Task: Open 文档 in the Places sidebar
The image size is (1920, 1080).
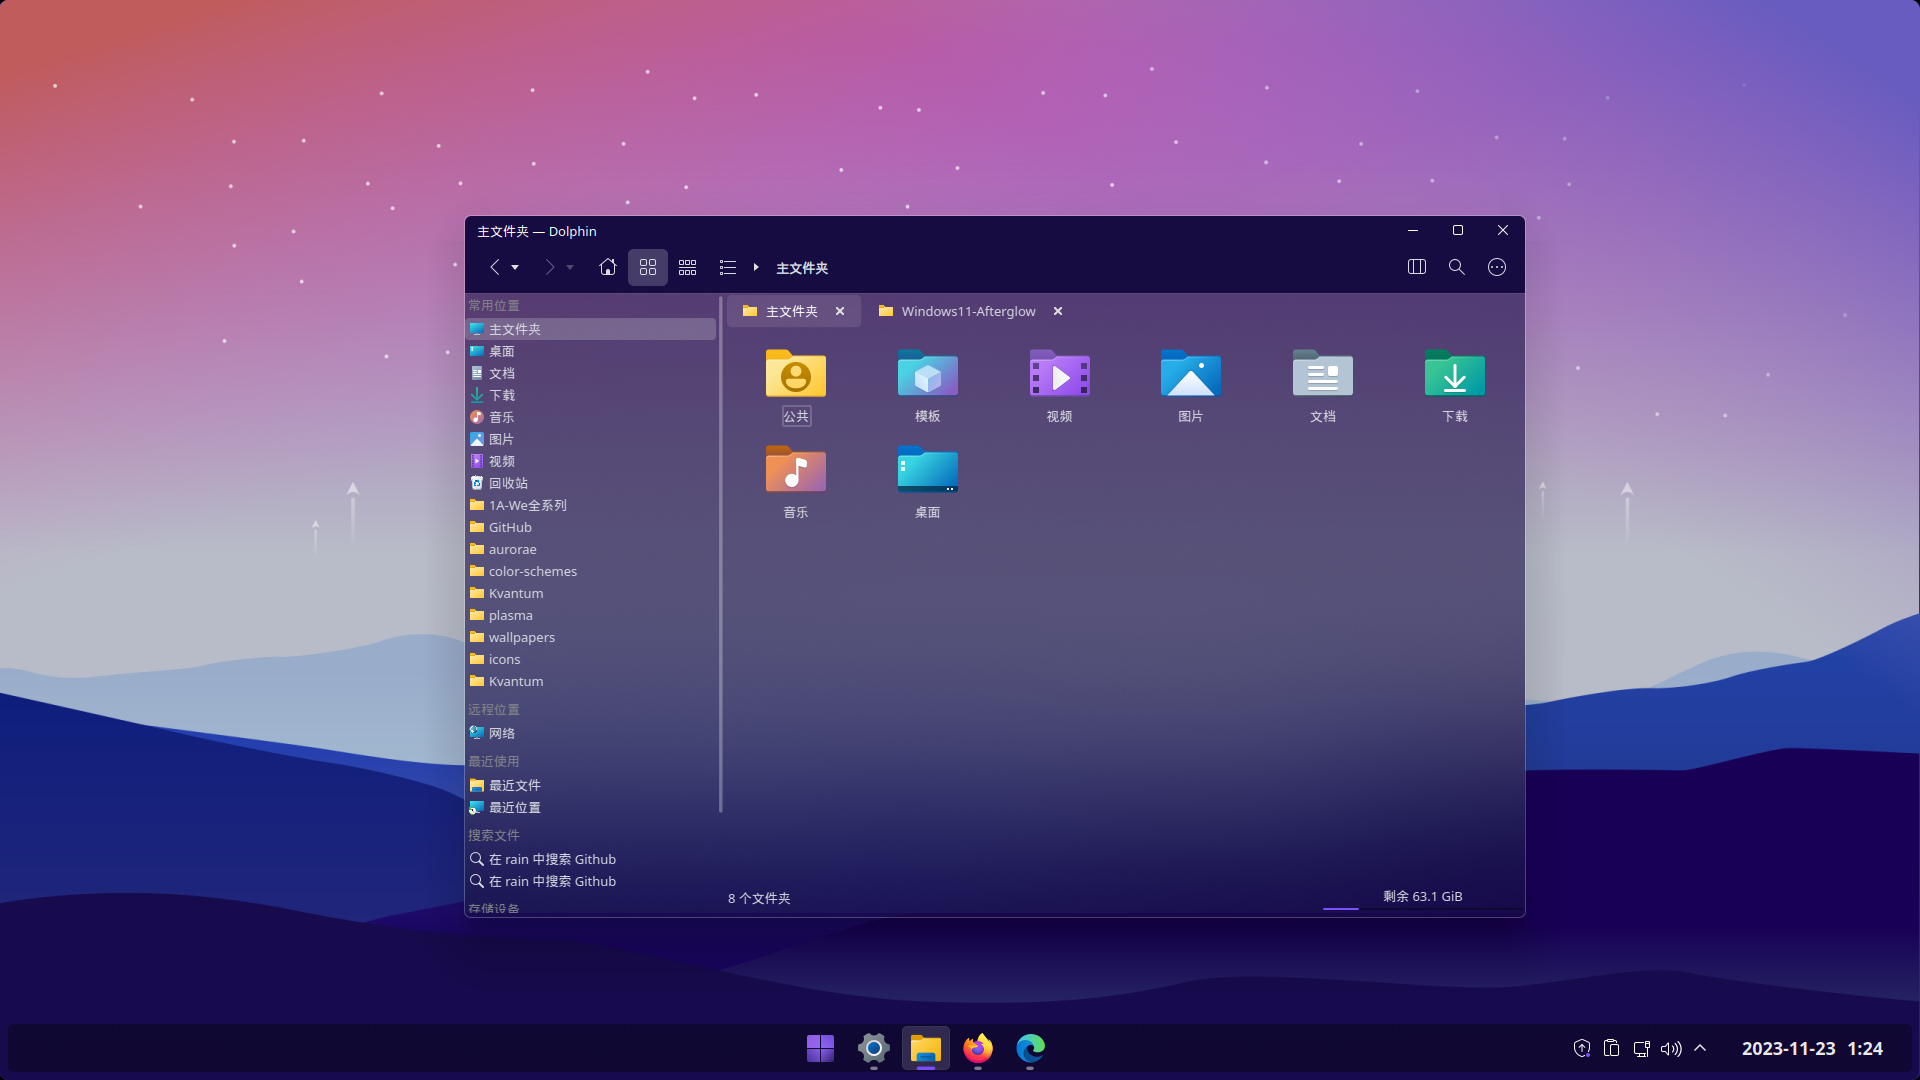Action: tap(591, 373)
